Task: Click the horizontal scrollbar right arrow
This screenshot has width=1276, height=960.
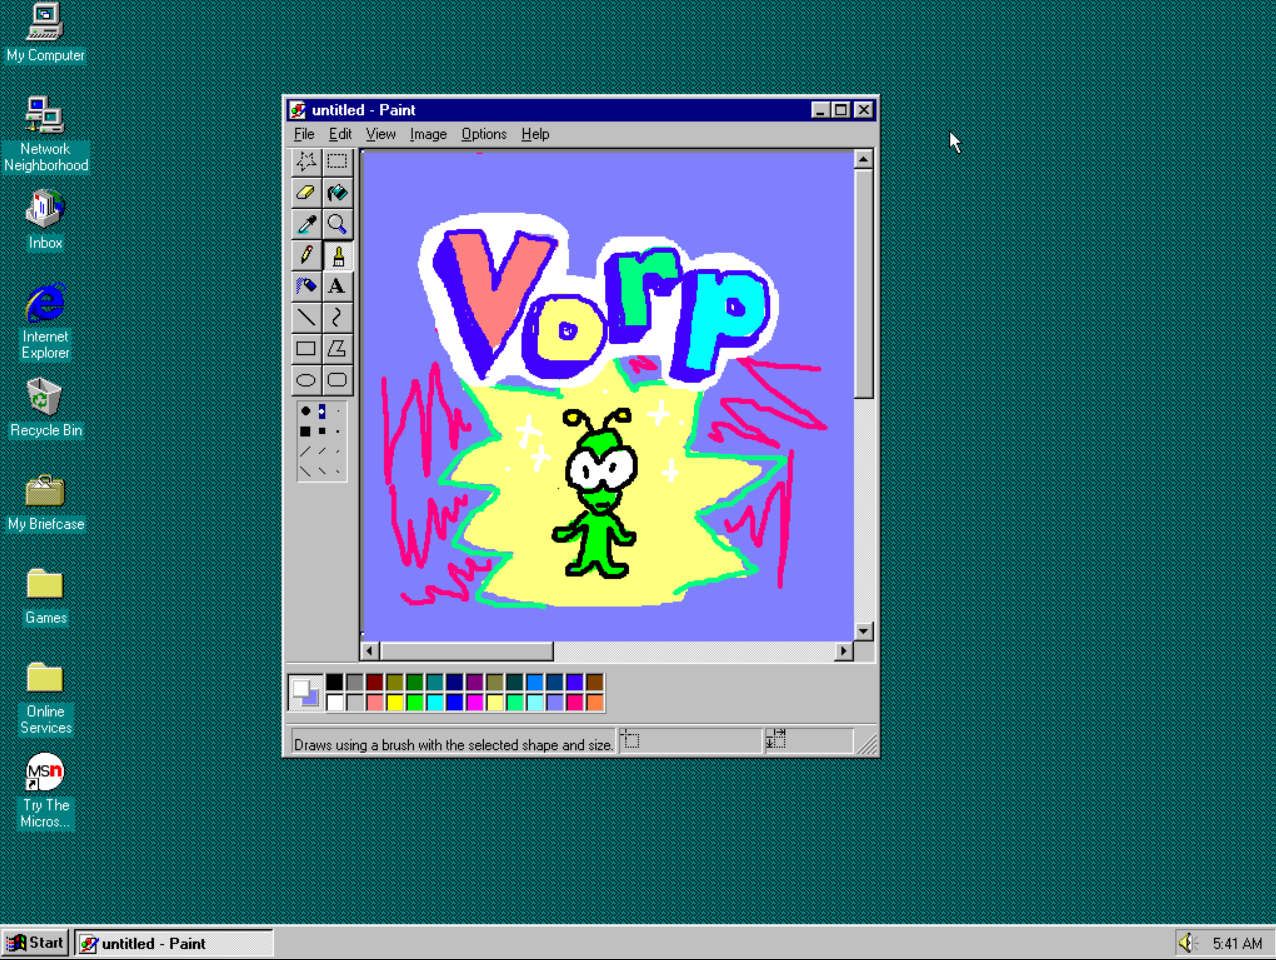Action: point(844,651)
